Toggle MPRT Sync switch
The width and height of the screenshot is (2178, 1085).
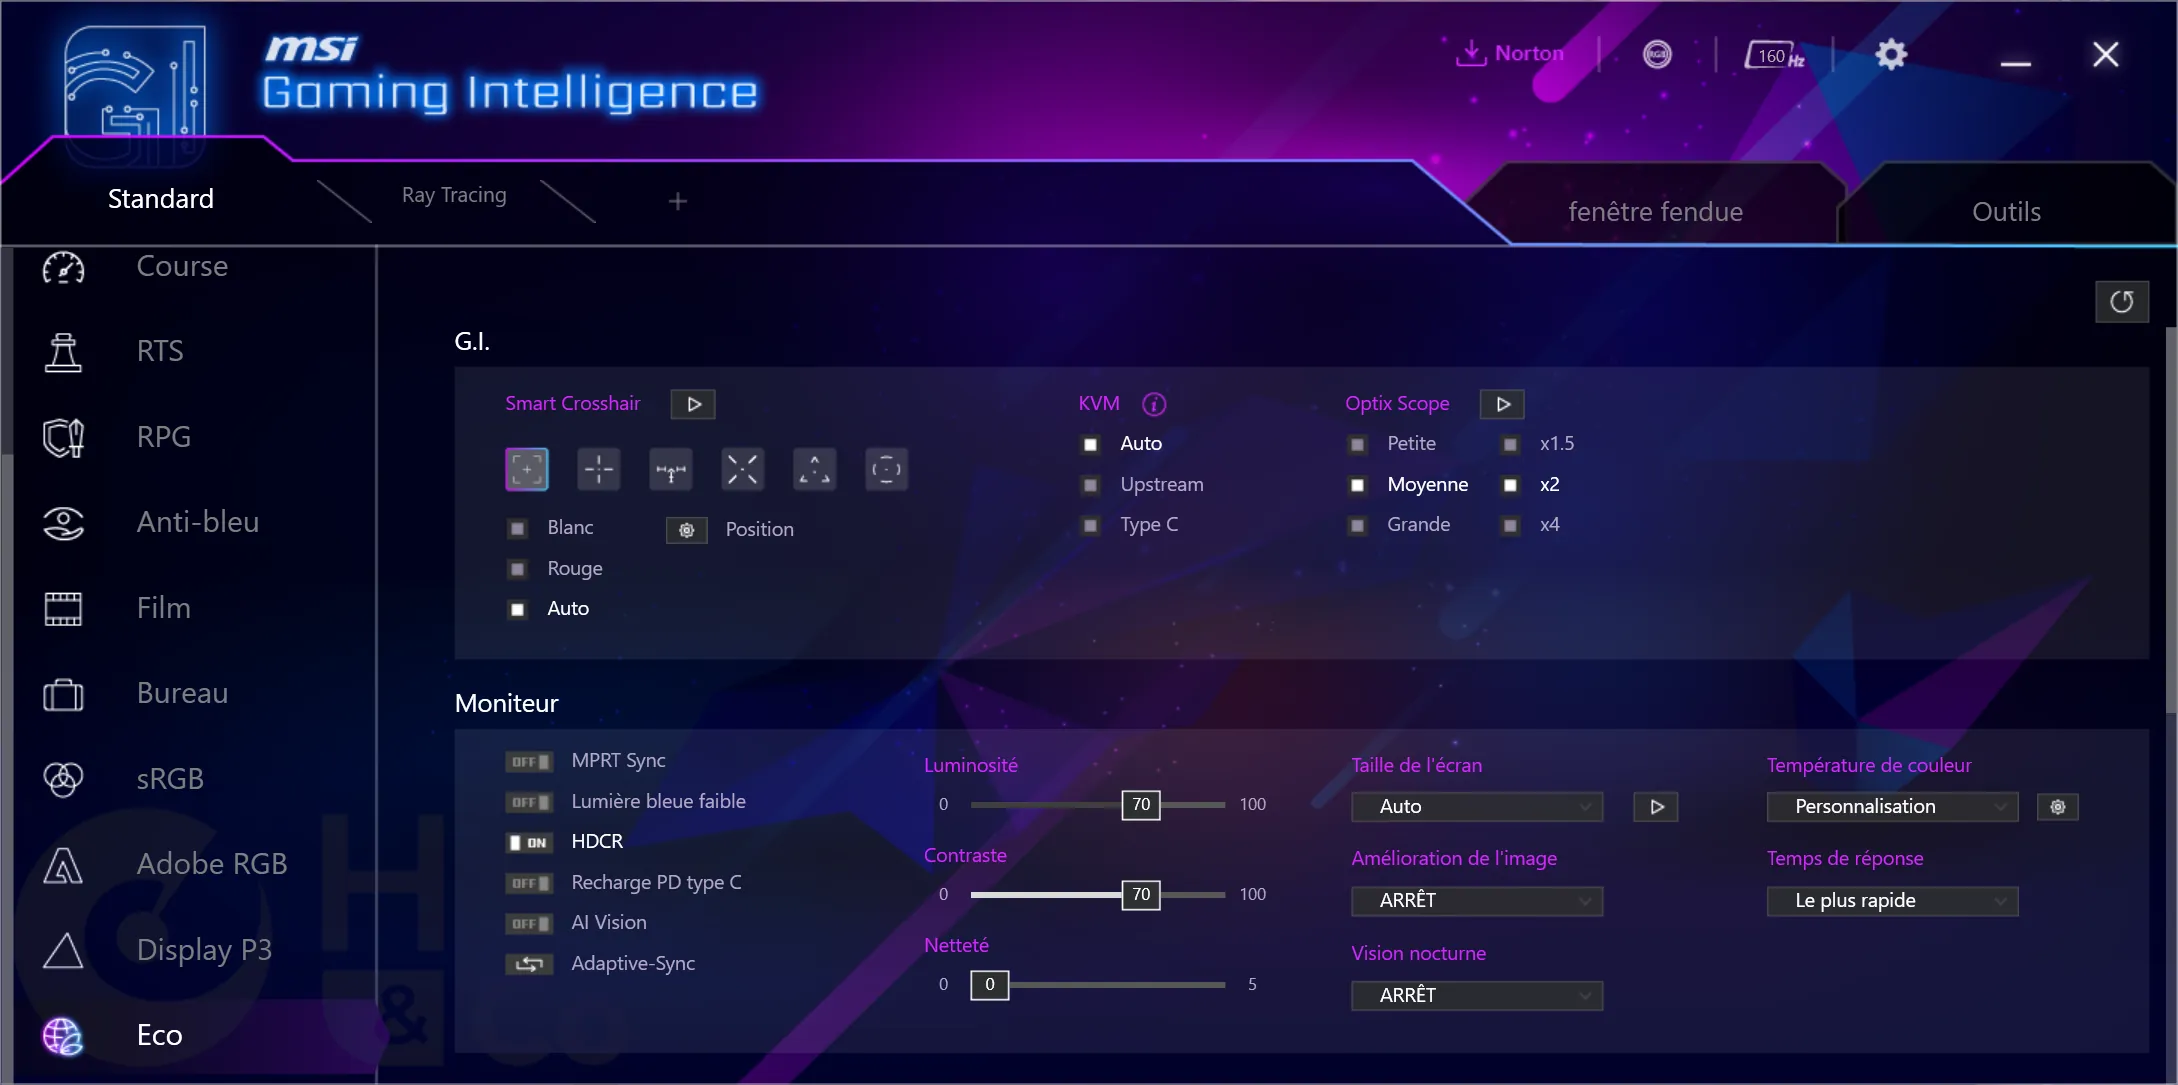pos(529,762)
